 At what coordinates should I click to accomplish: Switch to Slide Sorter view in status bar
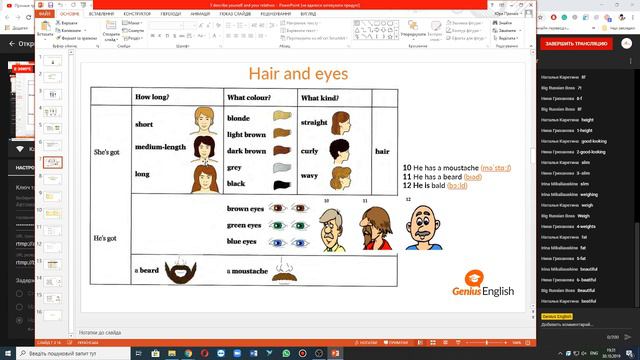[x=433, y=343]
